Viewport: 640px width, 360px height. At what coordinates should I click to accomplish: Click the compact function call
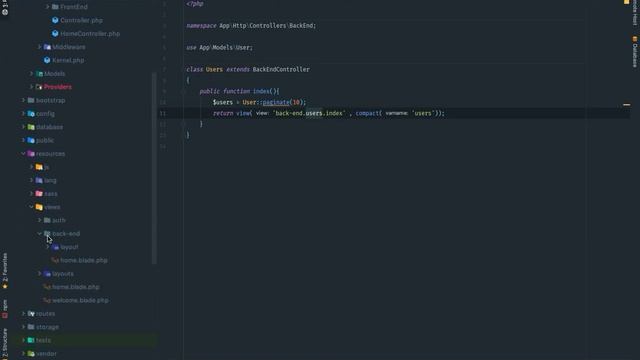click(x=367, y=113)
